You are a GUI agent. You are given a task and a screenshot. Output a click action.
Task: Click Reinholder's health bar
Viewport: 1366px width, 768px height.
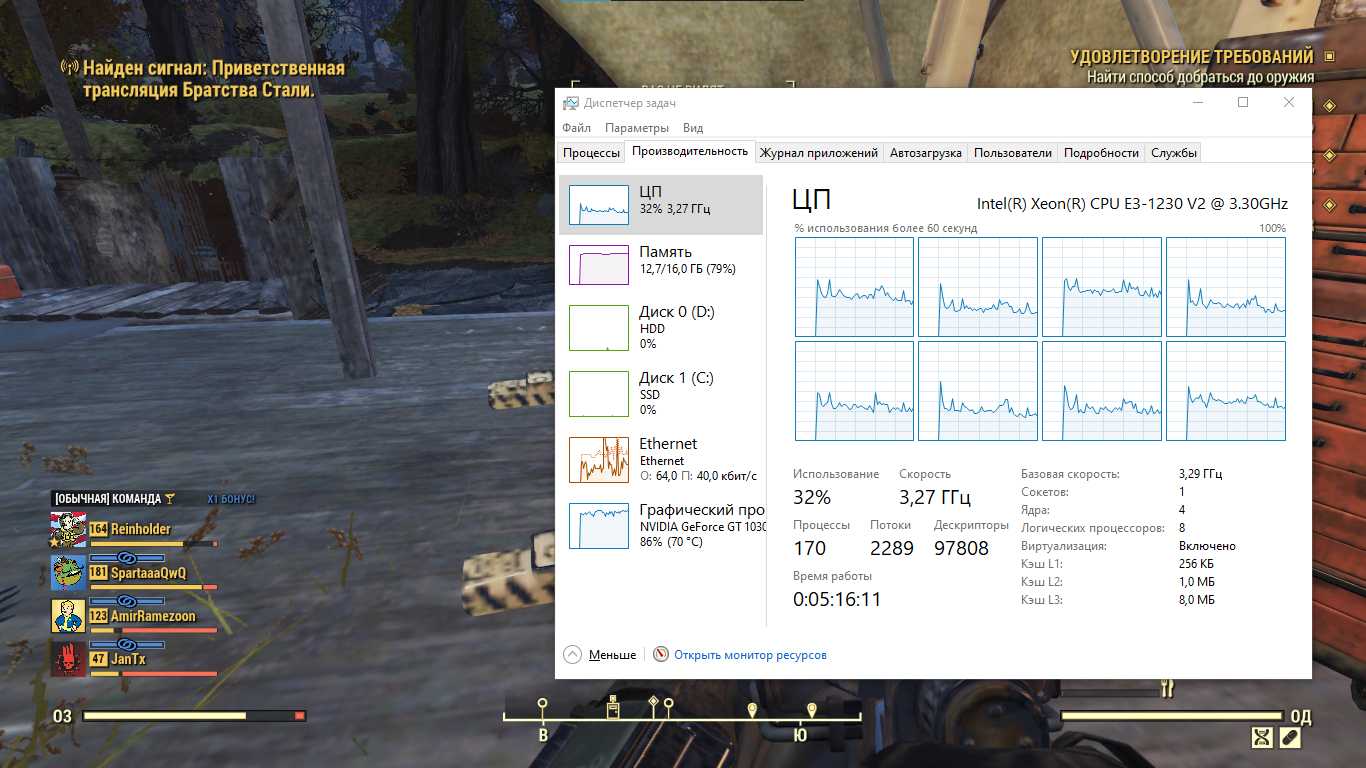pyautogui.click(x=153, y=544)
